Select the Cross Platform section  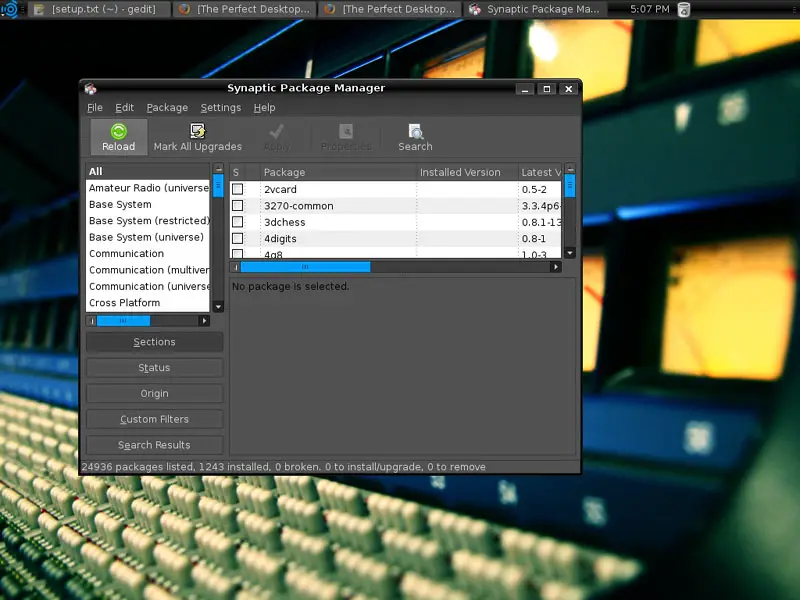[x=147, y=303]
